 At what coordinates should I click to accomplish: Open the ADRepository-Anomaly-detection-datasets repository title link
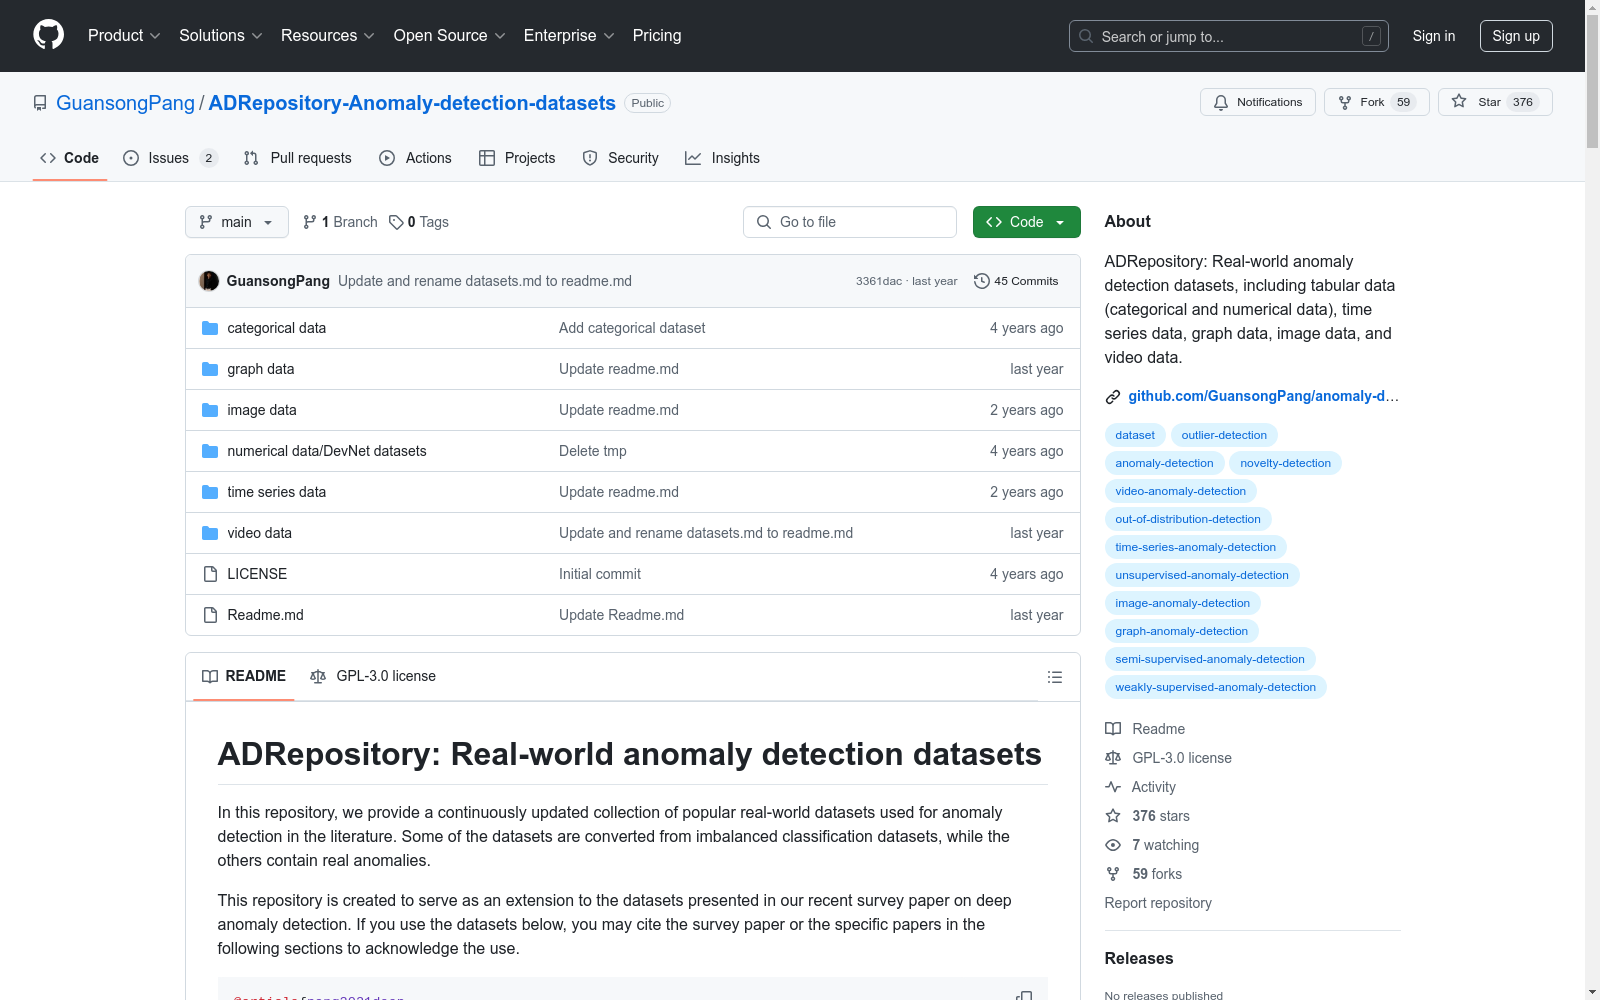(x=412, y=103)
